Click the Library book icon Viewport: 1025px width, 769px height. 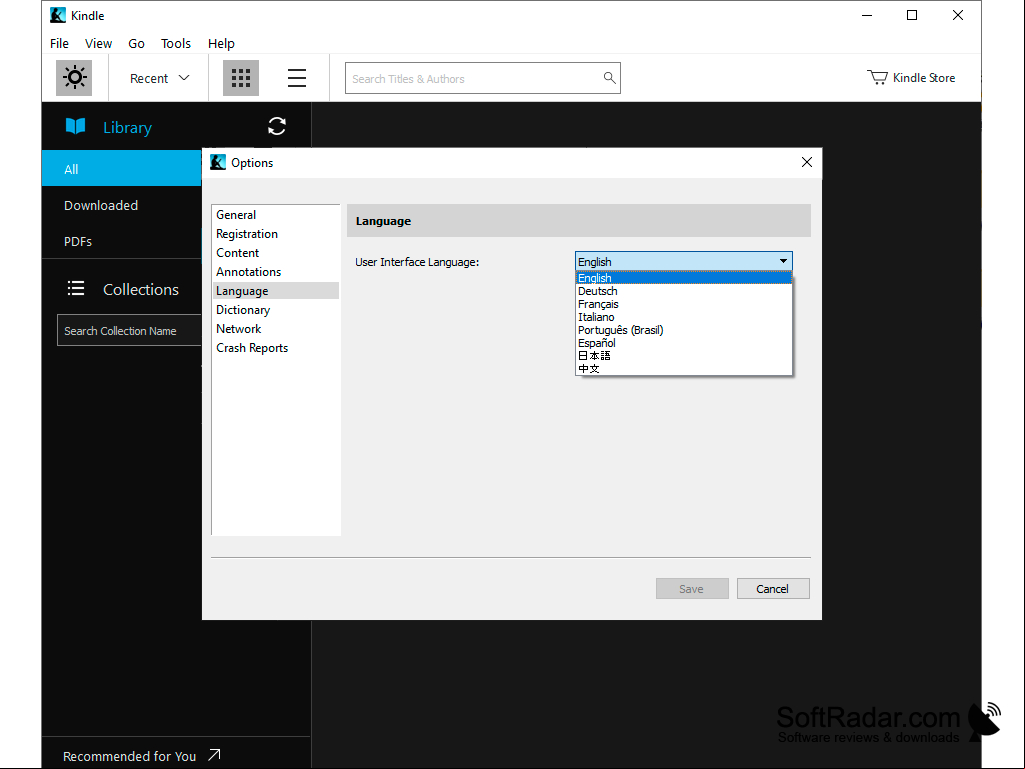76,126
